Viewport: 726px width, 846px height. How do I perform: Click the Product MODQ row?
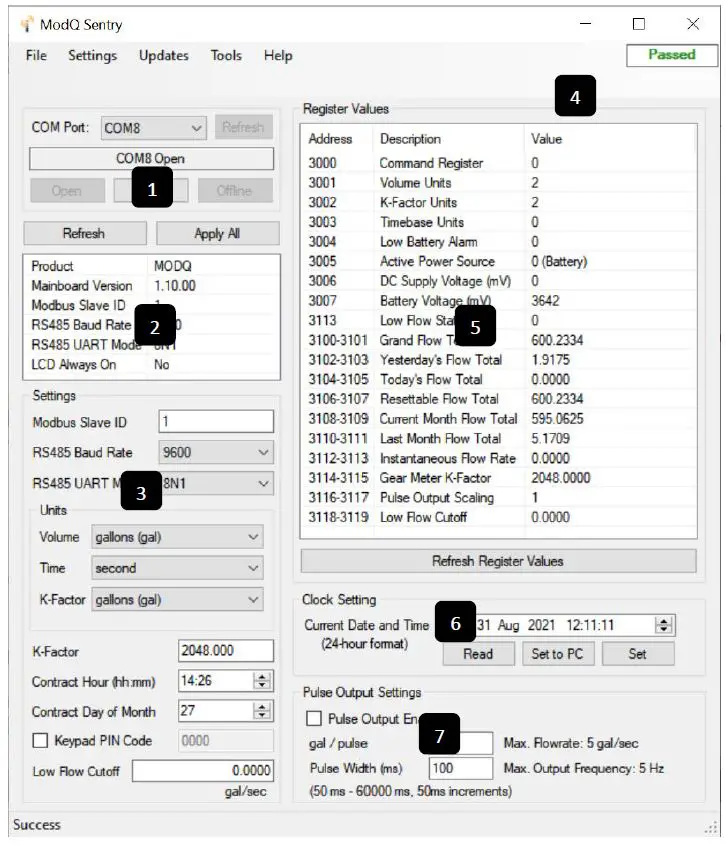coord(152,266)
